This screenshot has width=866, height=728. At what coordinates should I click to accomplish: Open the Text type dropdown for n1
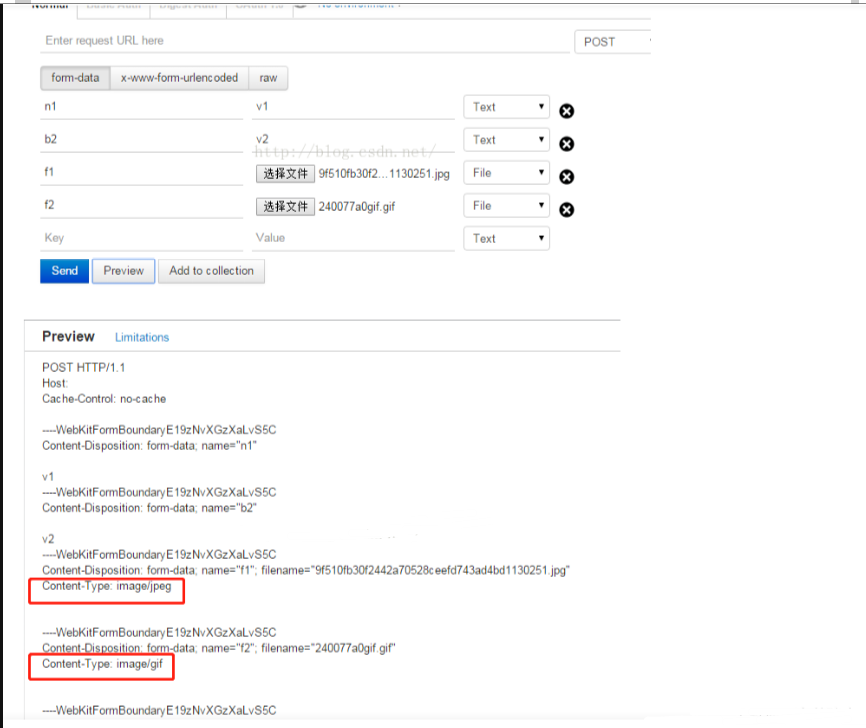(x=506, y=106)
